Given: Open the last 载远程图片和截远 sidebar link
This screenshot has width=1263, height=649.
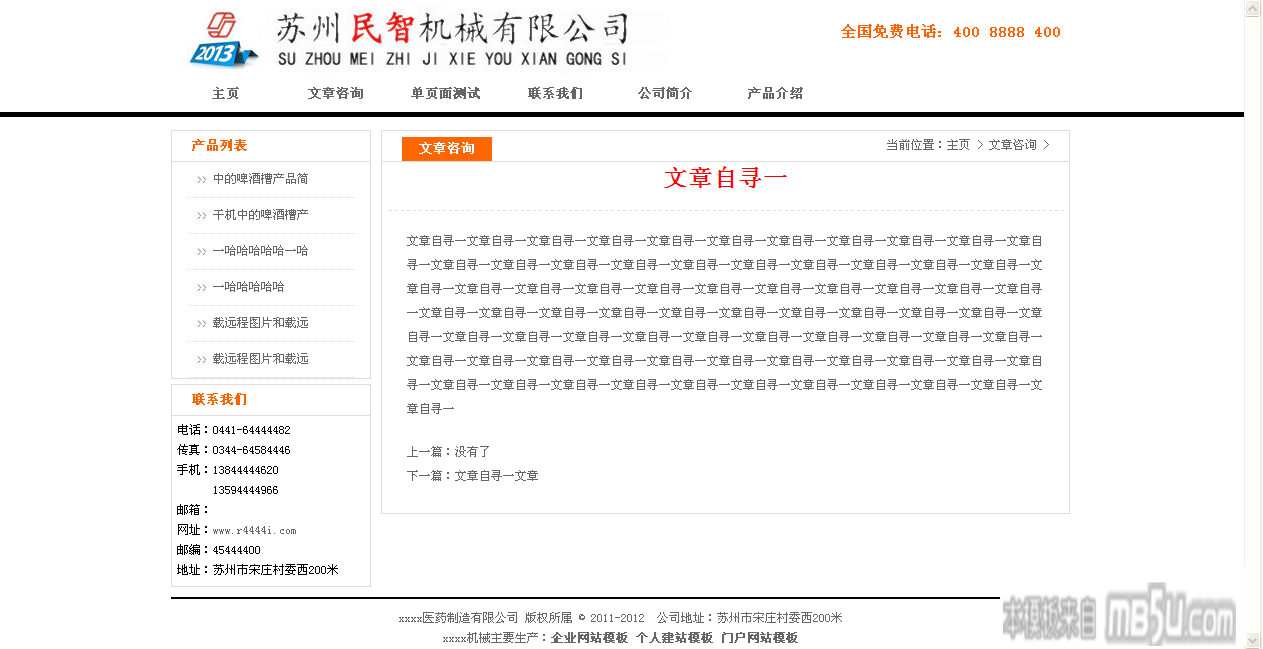Looking at the screenshot, I should (x=260, y=359).
